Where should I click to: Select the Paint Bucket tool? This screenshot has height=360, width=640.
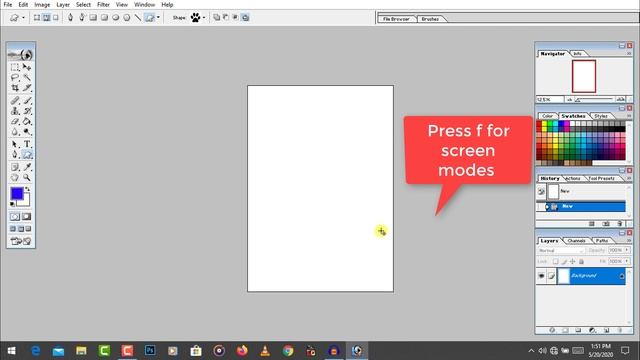pos(27,121)
